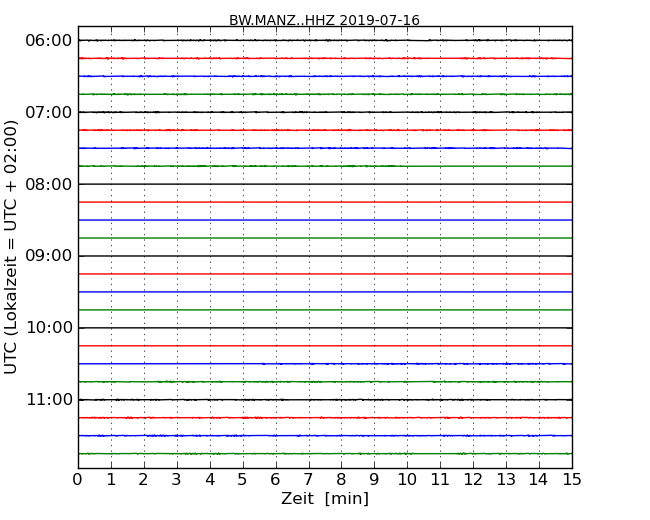
Task: Click x-axis tick label 12
Action: [473, 480]
